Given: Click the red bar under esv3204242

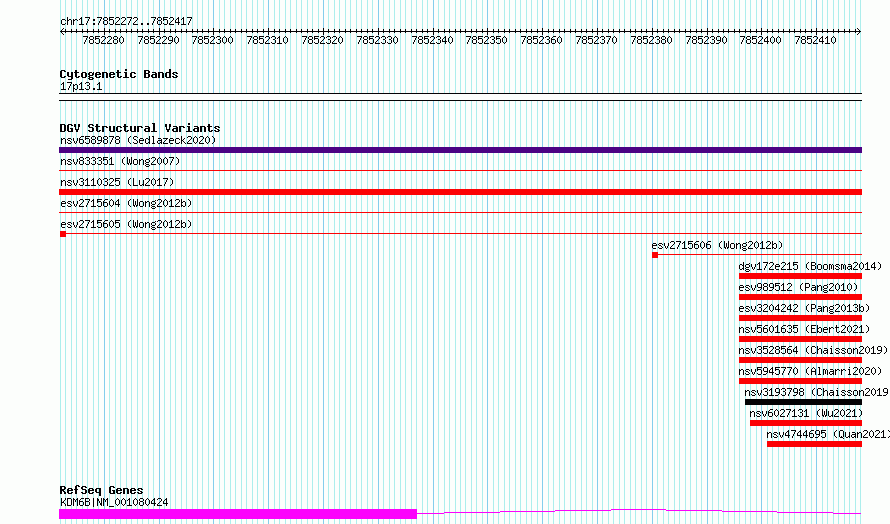Looking at the screenshot, I should [800, 318].
